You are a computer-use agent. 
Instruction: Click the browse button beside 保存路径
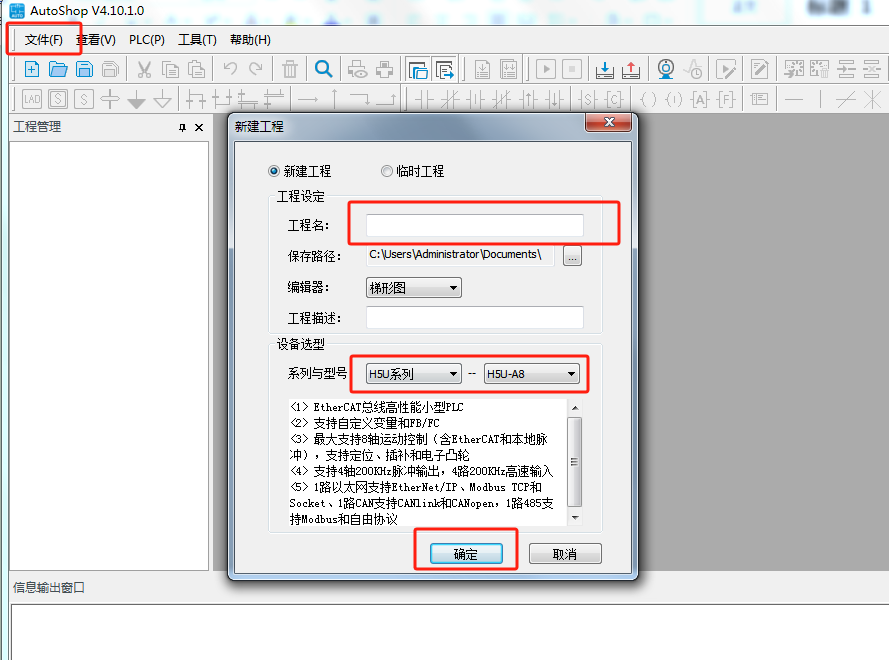click(572, 256)
